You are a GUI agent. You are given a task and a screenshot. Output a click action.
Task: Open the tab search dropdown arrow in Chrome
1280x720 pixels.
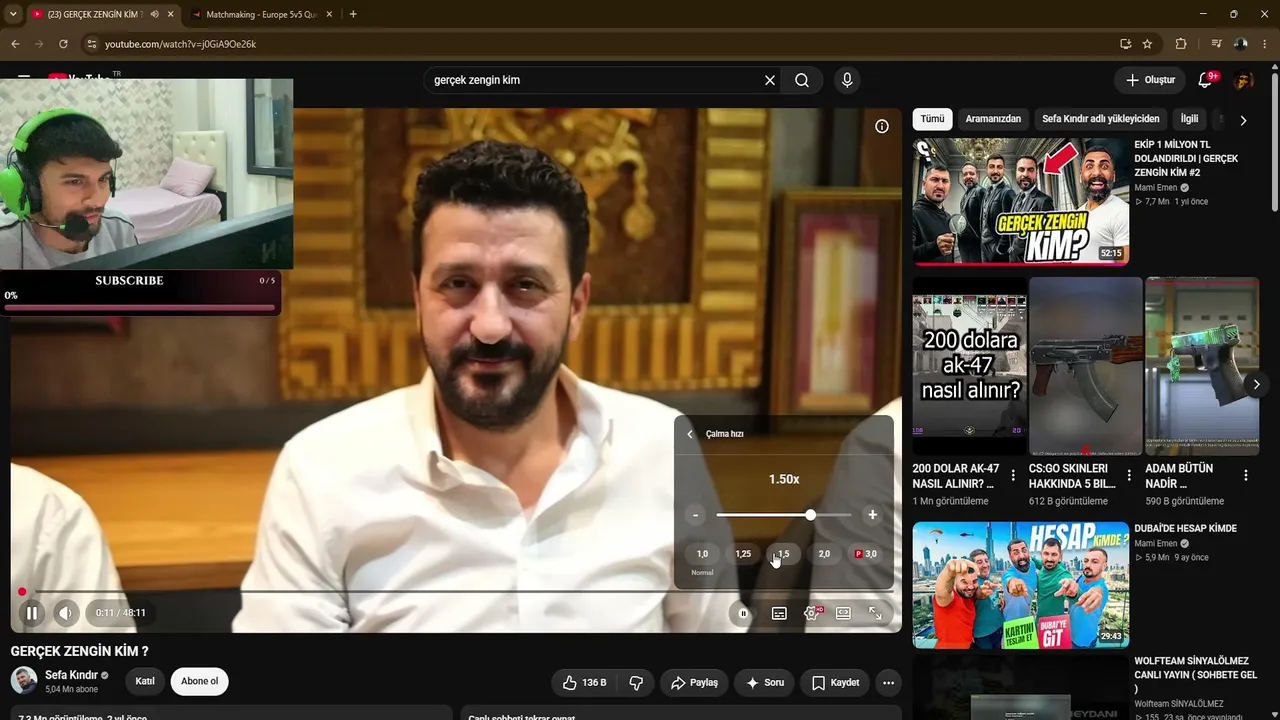click(12, 14)
